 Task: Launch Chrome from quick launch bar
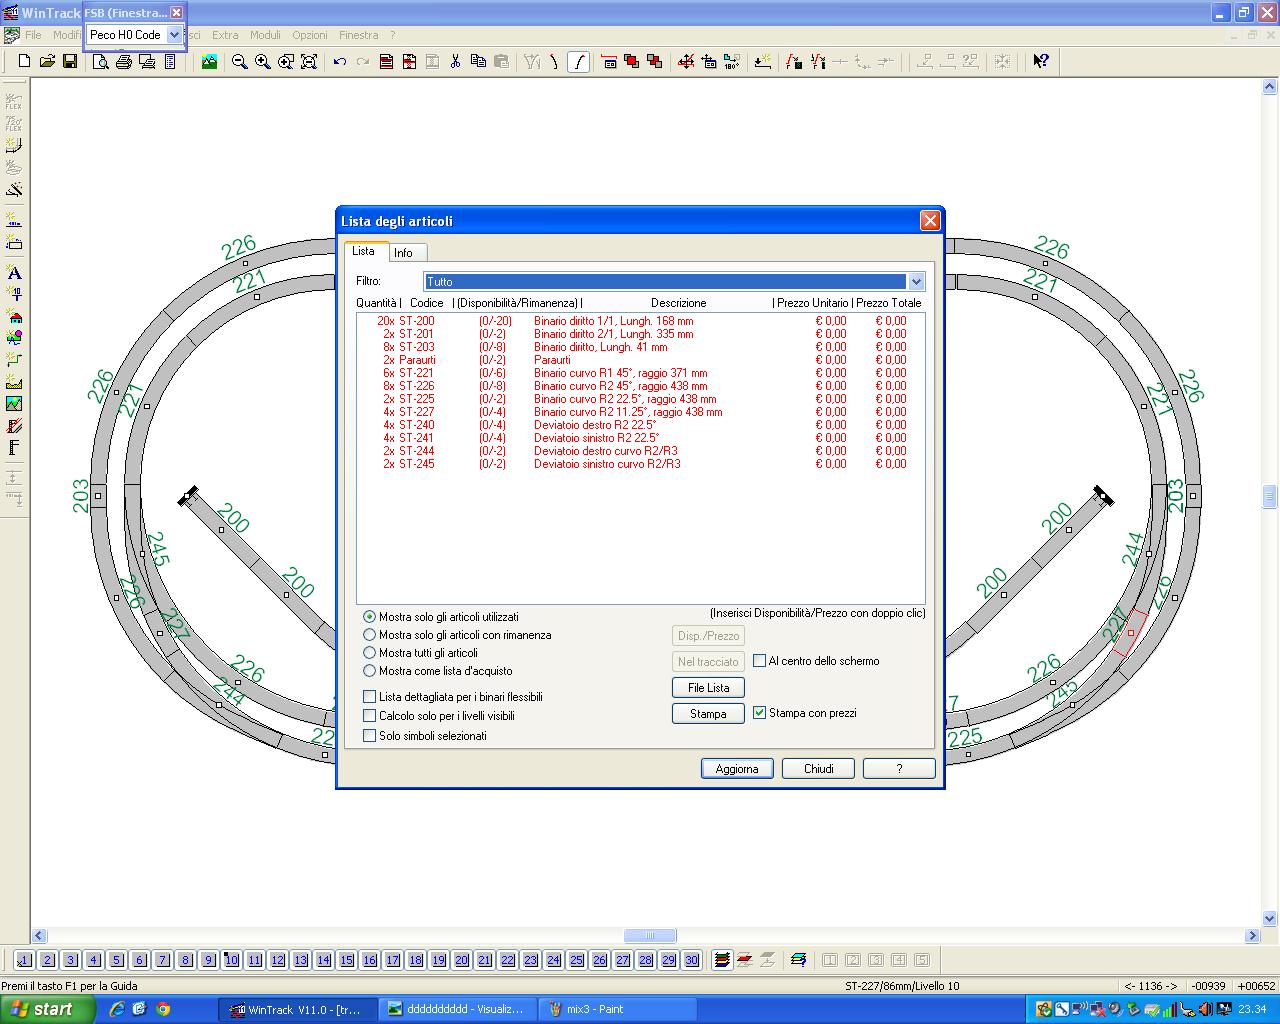pos(163,1009)
